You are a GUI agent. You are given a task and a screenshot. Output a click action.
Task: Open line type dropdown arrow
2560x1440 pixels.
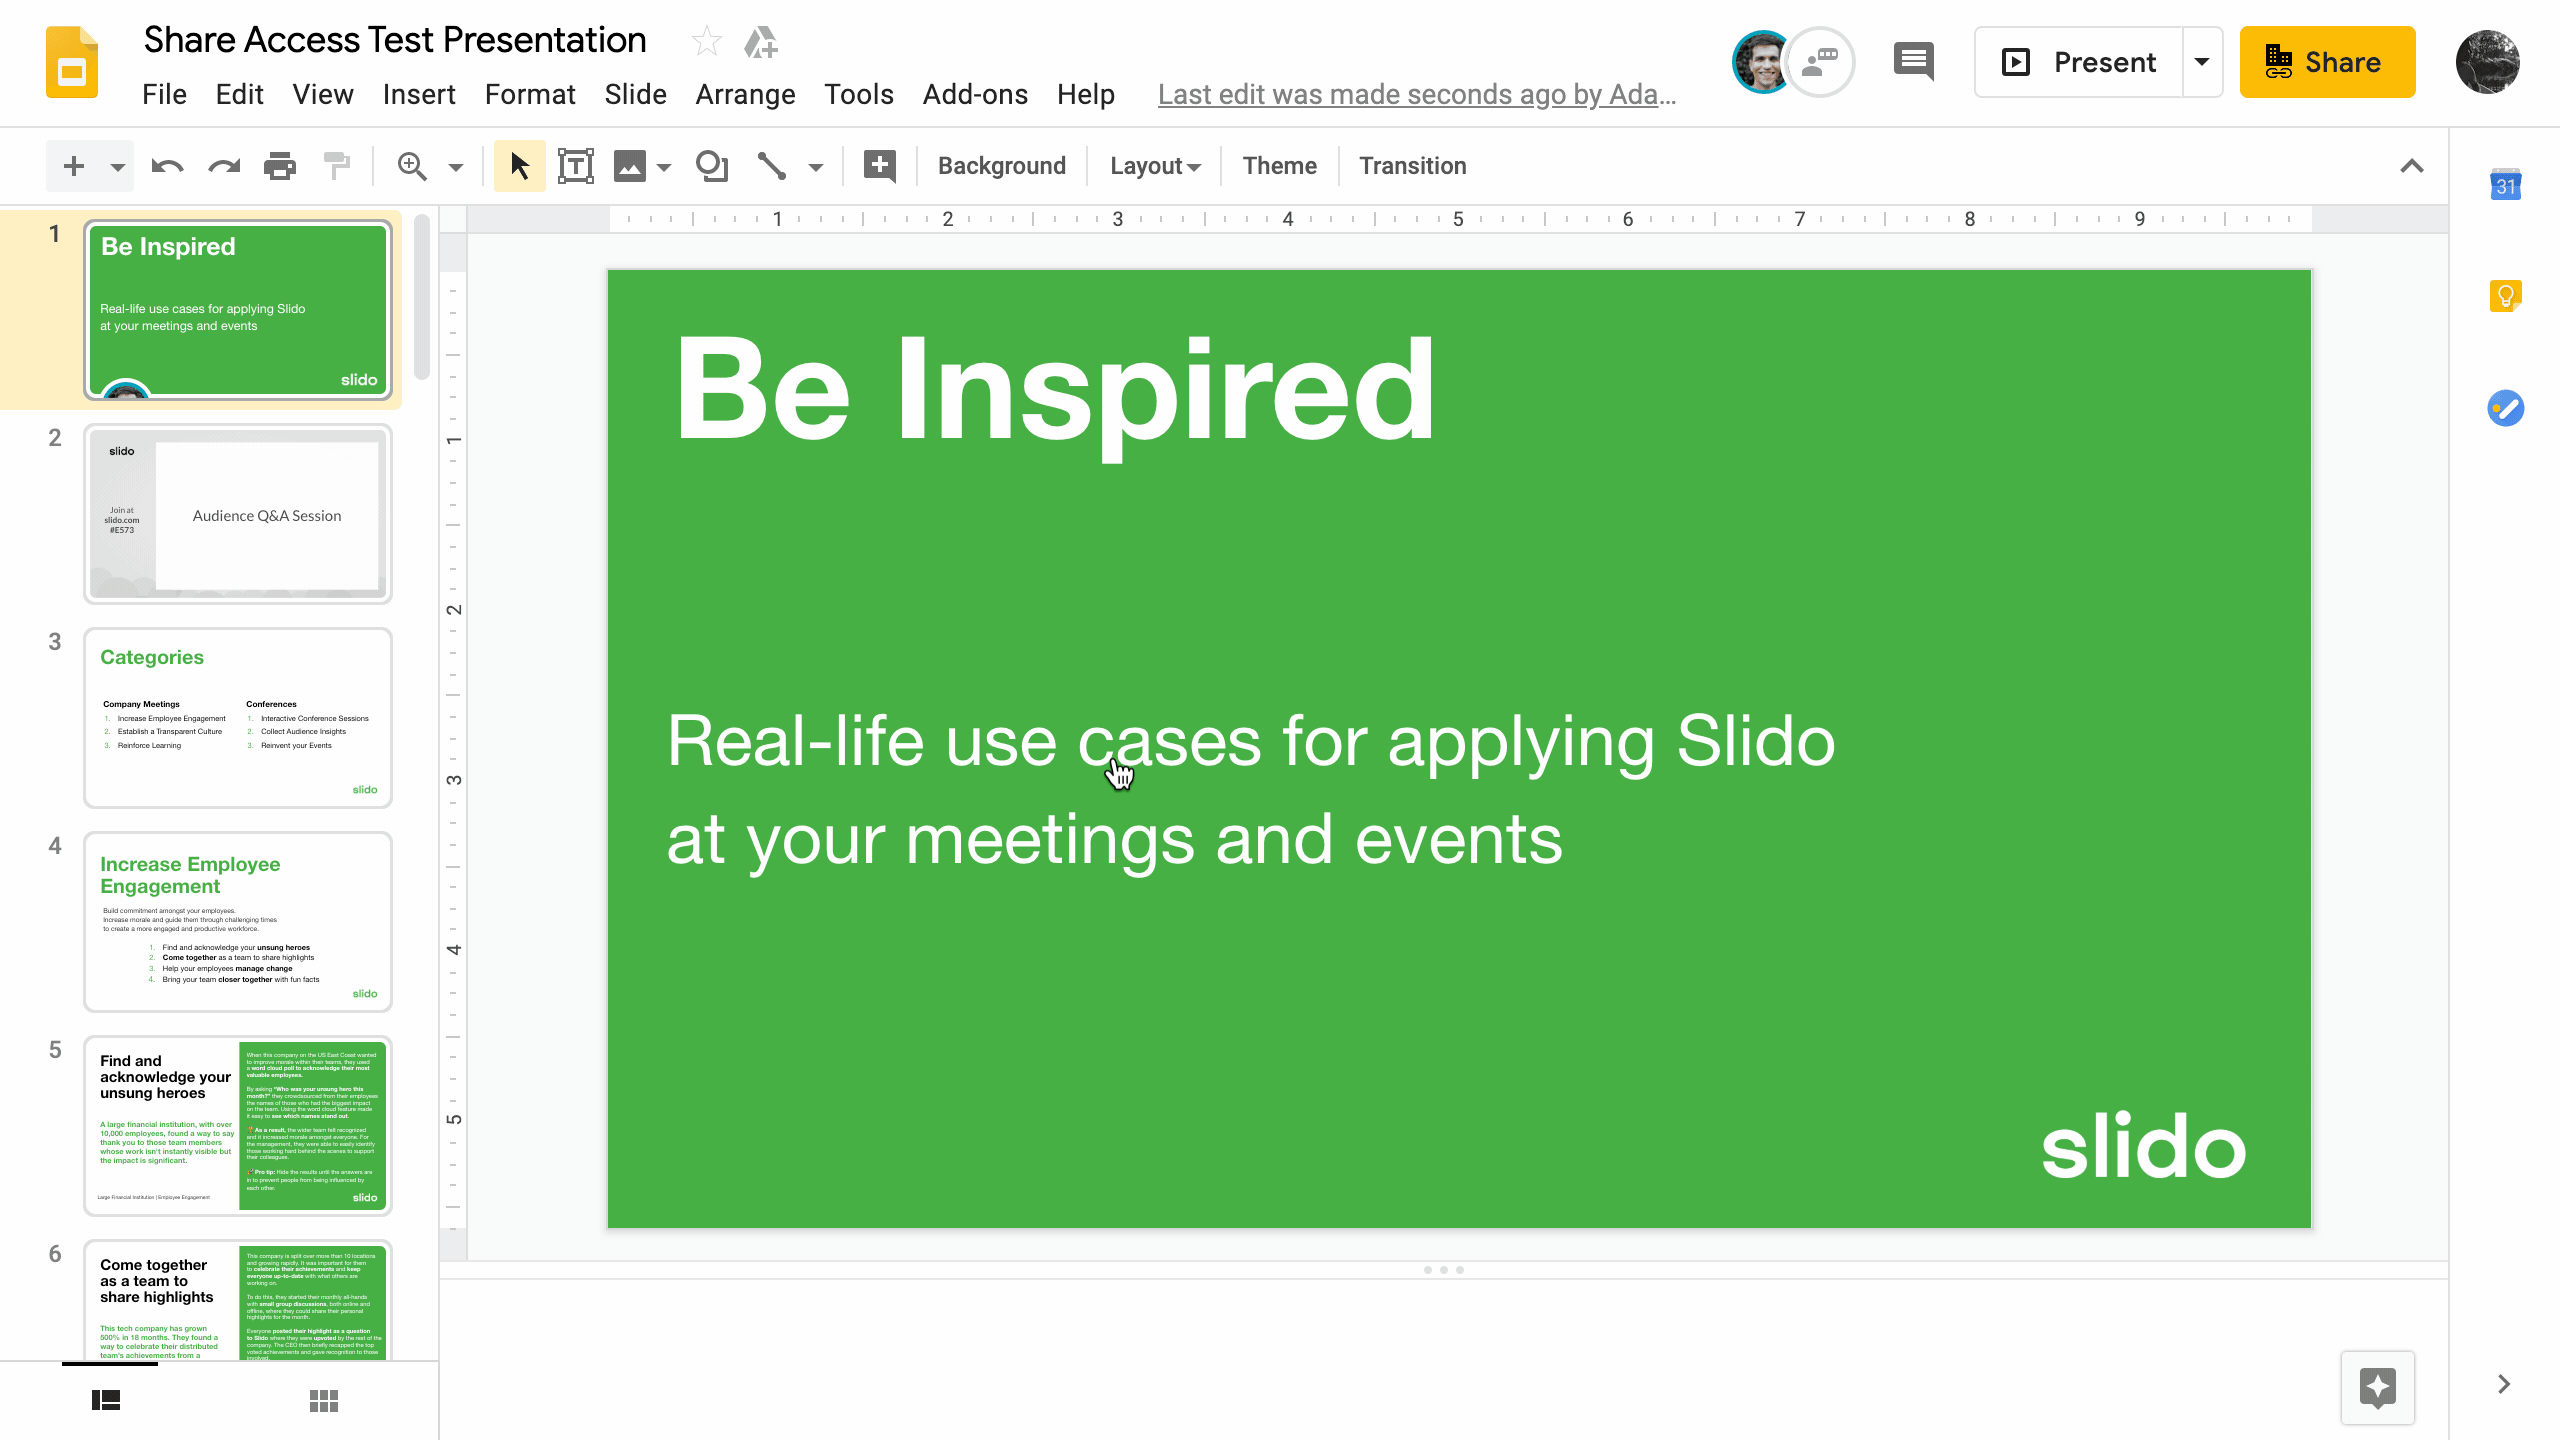point(816,167)
